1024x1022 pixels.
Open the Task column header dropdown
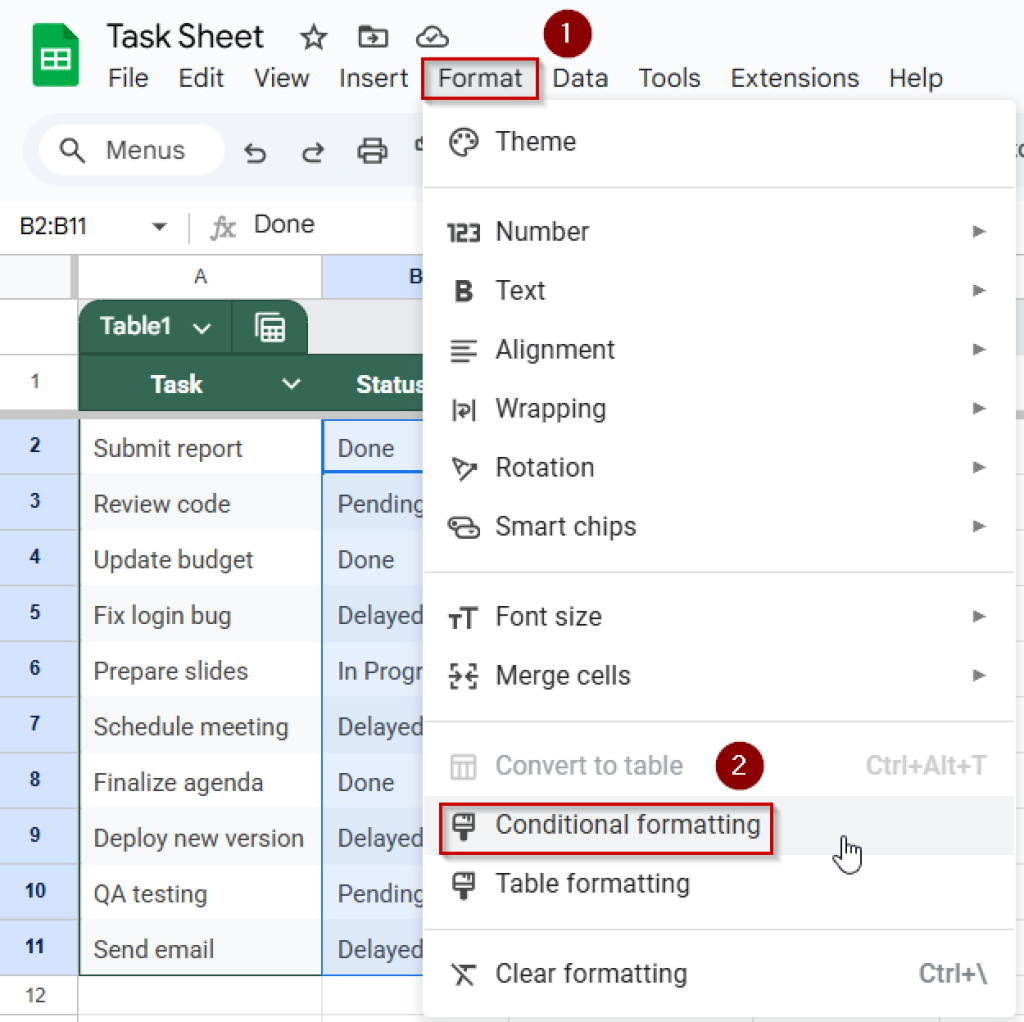[x=291, y=384]
